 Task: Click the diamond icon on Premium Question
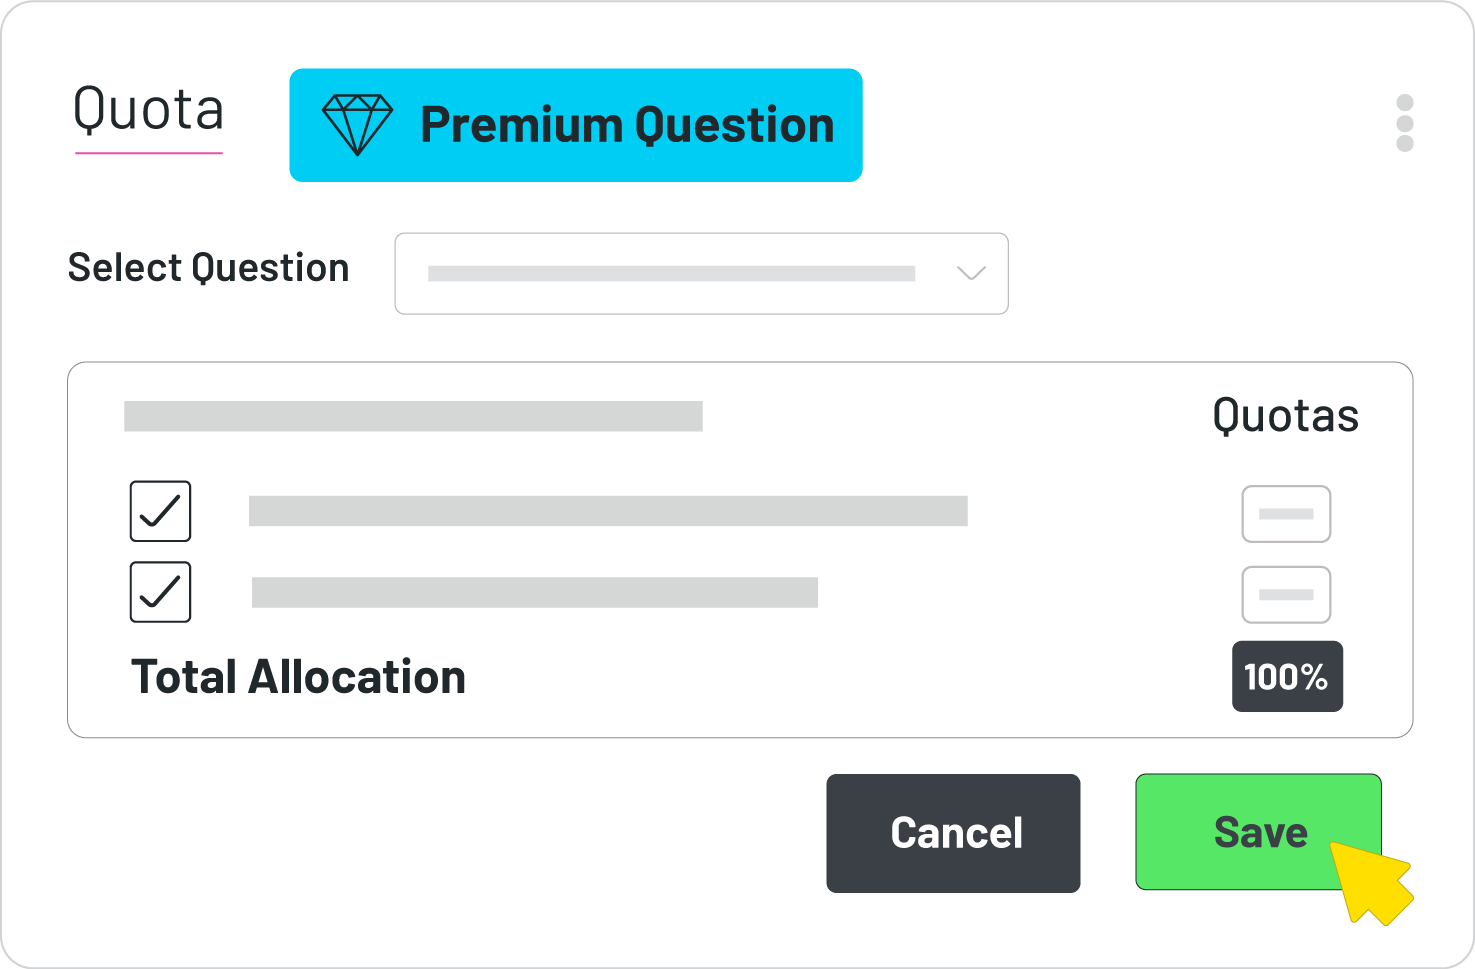coord(357,125)
